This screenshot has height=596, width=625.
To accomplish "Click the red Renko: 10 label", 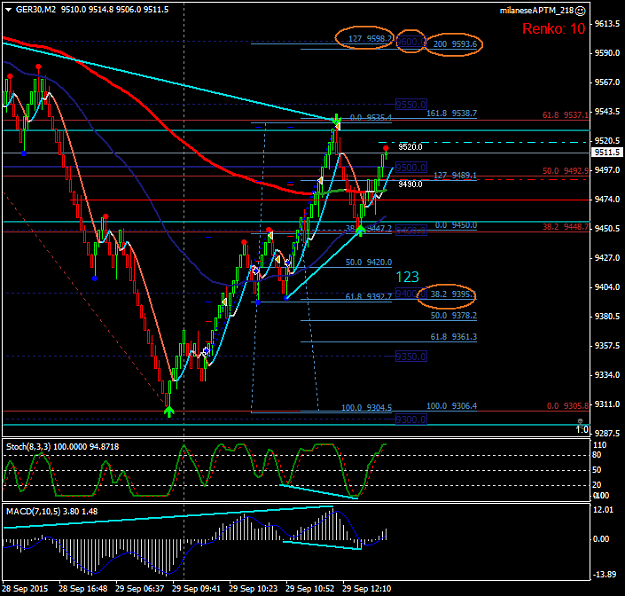I will [x=553, y=29].
